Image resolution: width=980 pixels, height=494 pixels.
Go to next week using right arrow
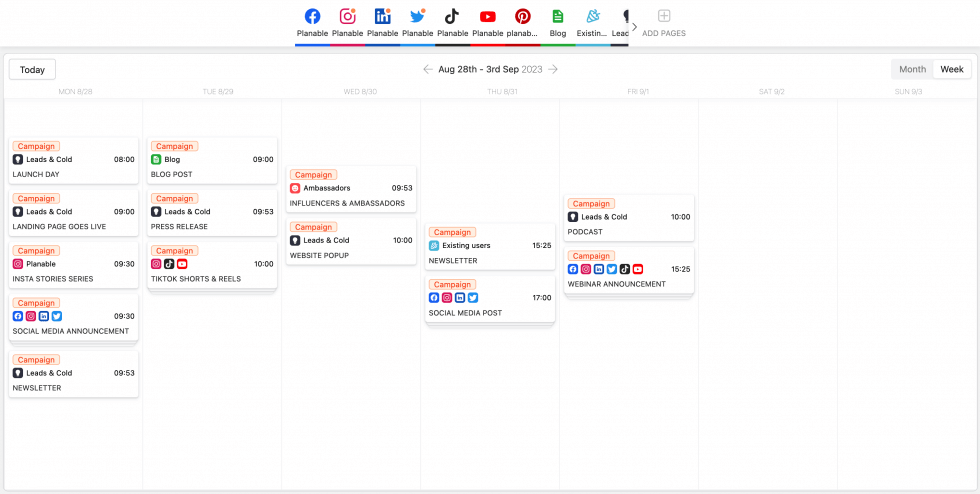point(553,69)
